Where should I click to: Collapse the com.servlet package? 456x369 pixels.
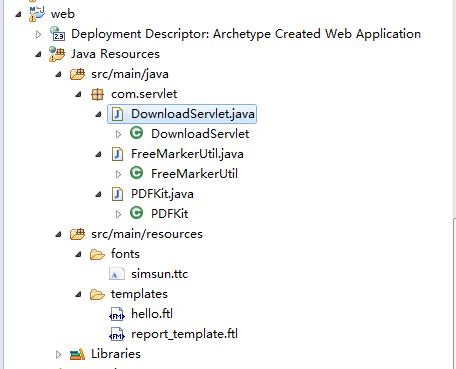tap(78, 94)
